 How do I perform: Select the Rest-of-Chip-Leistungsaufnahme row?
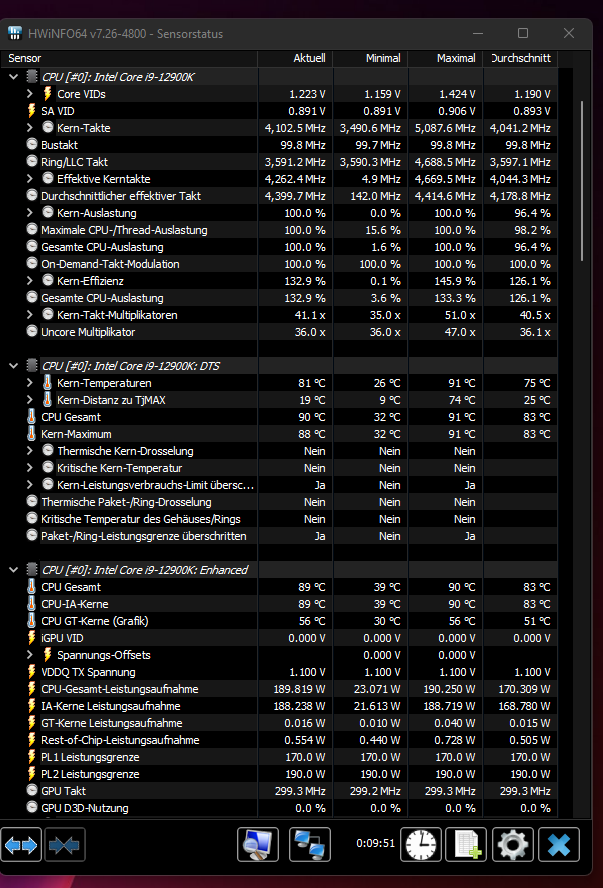(280, 740)
